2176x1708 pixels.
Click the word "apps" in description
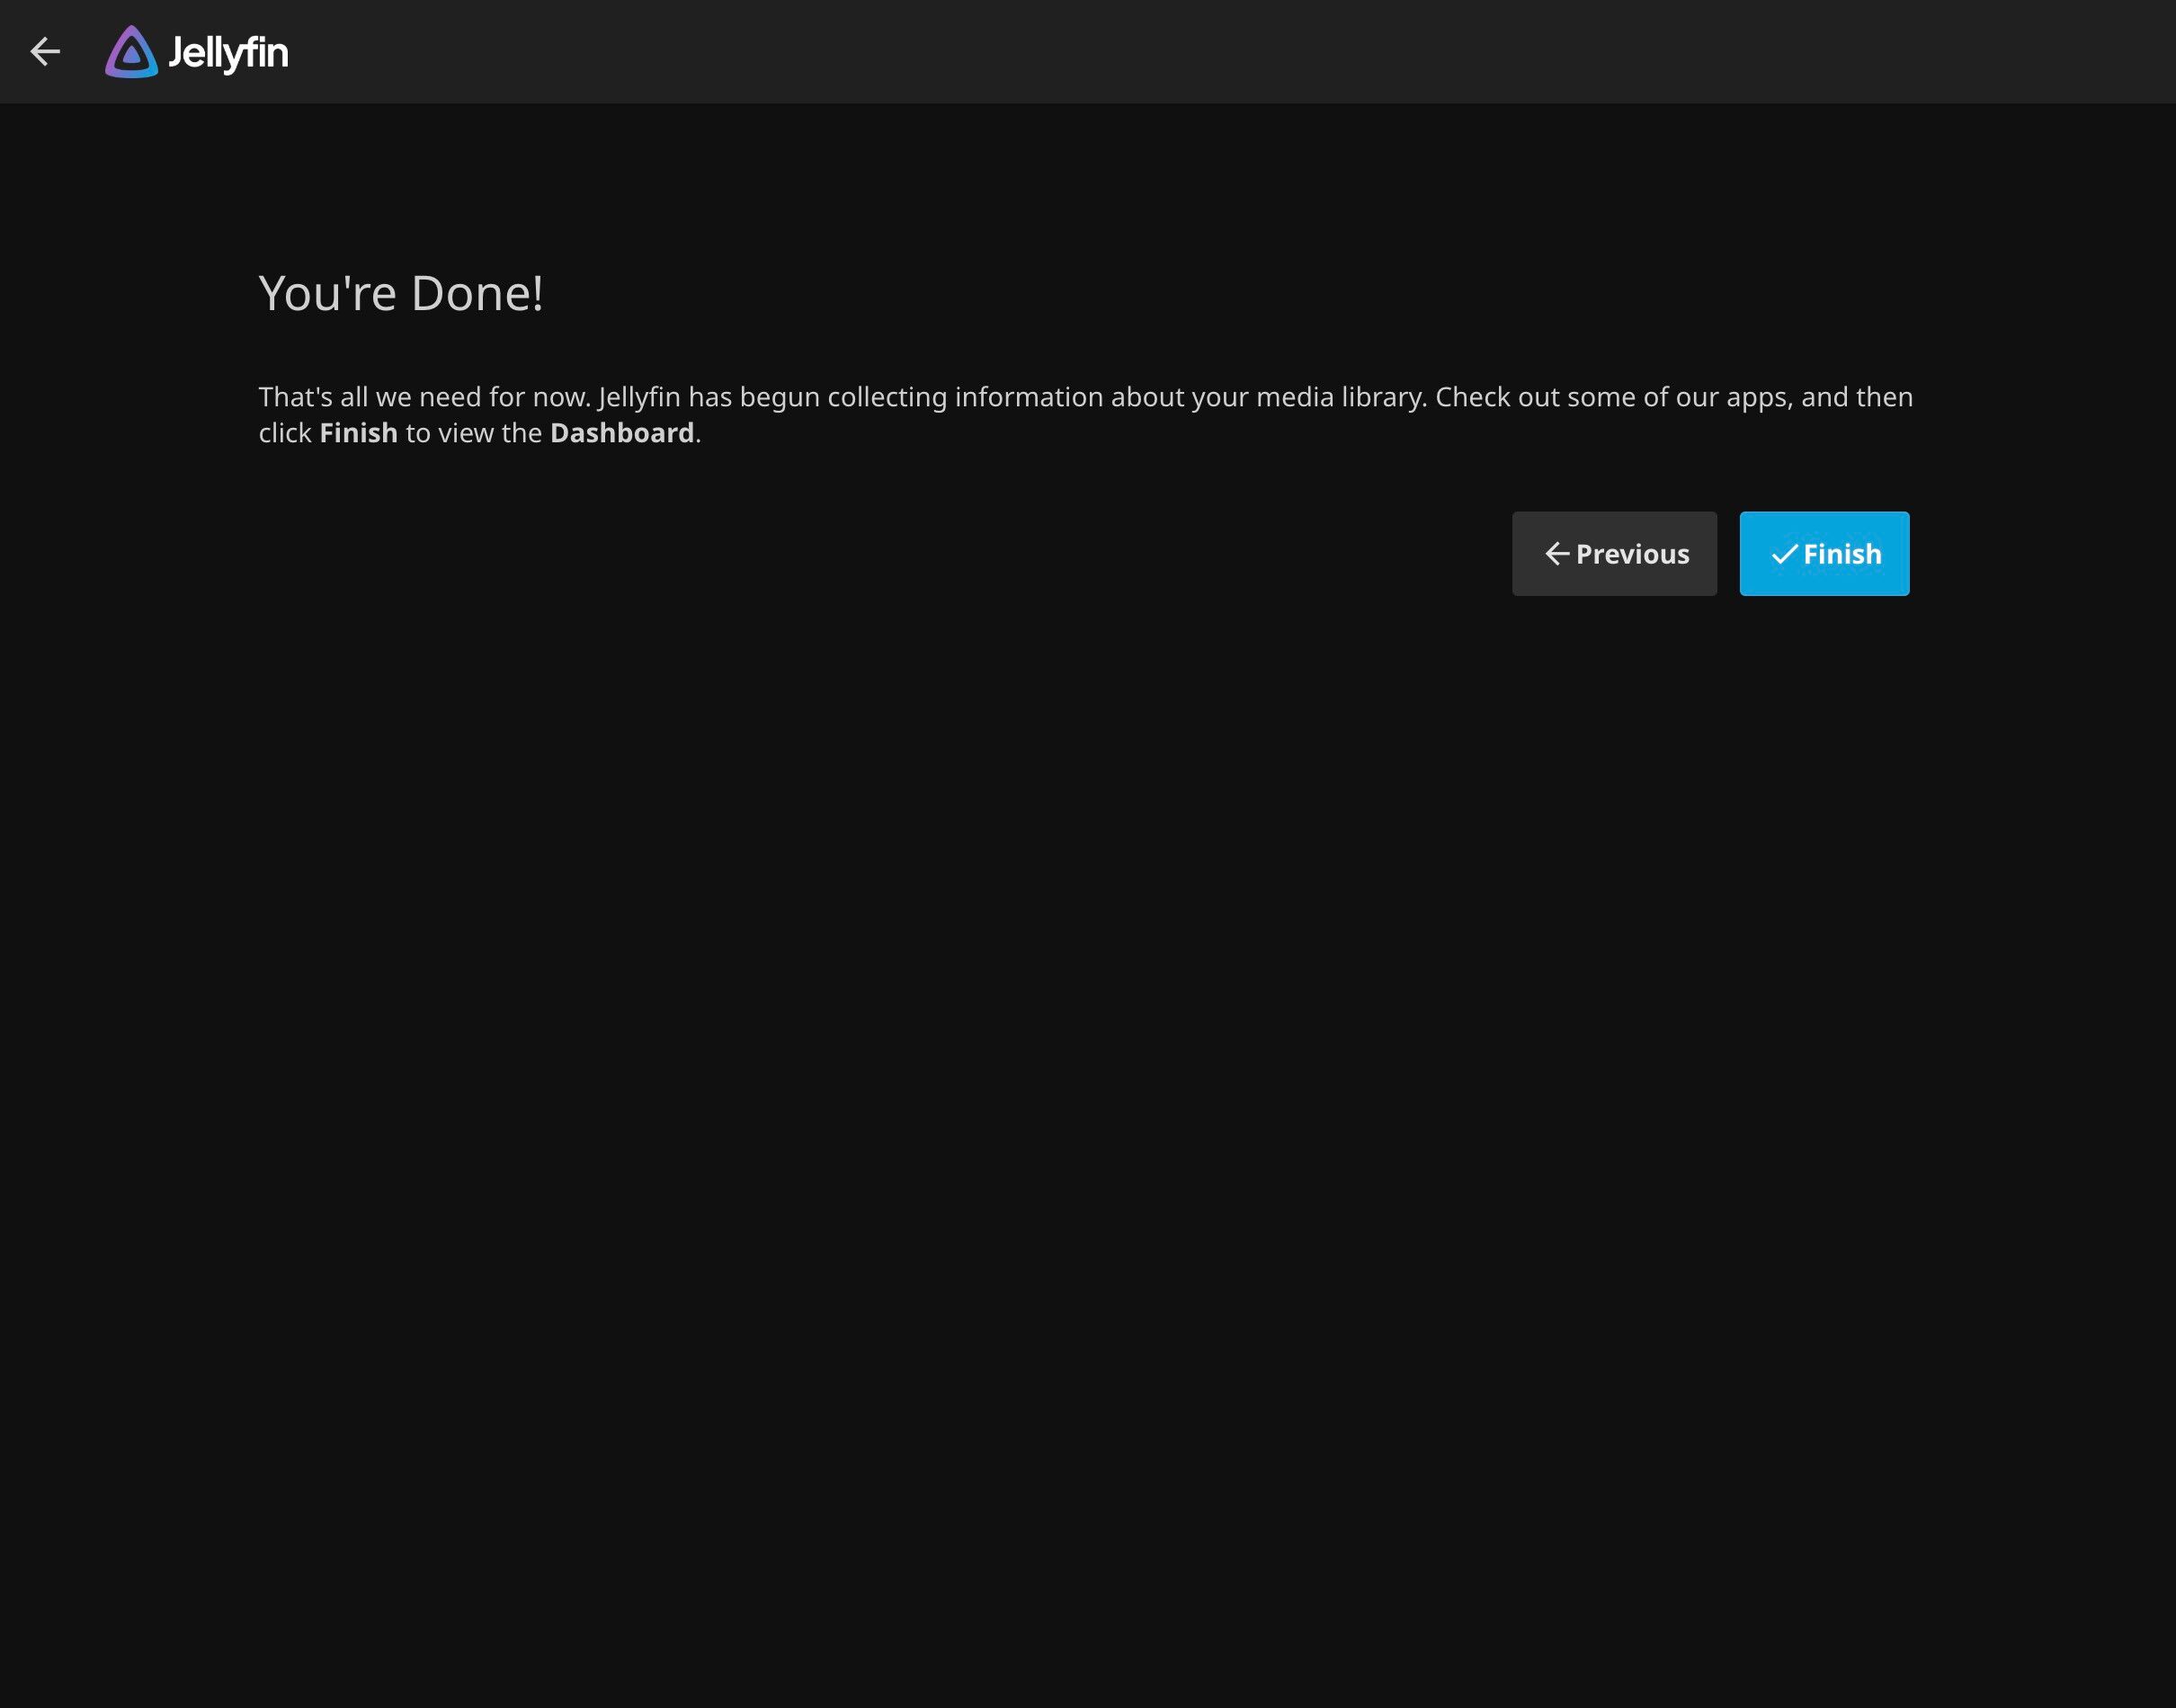coord(1757,397)
